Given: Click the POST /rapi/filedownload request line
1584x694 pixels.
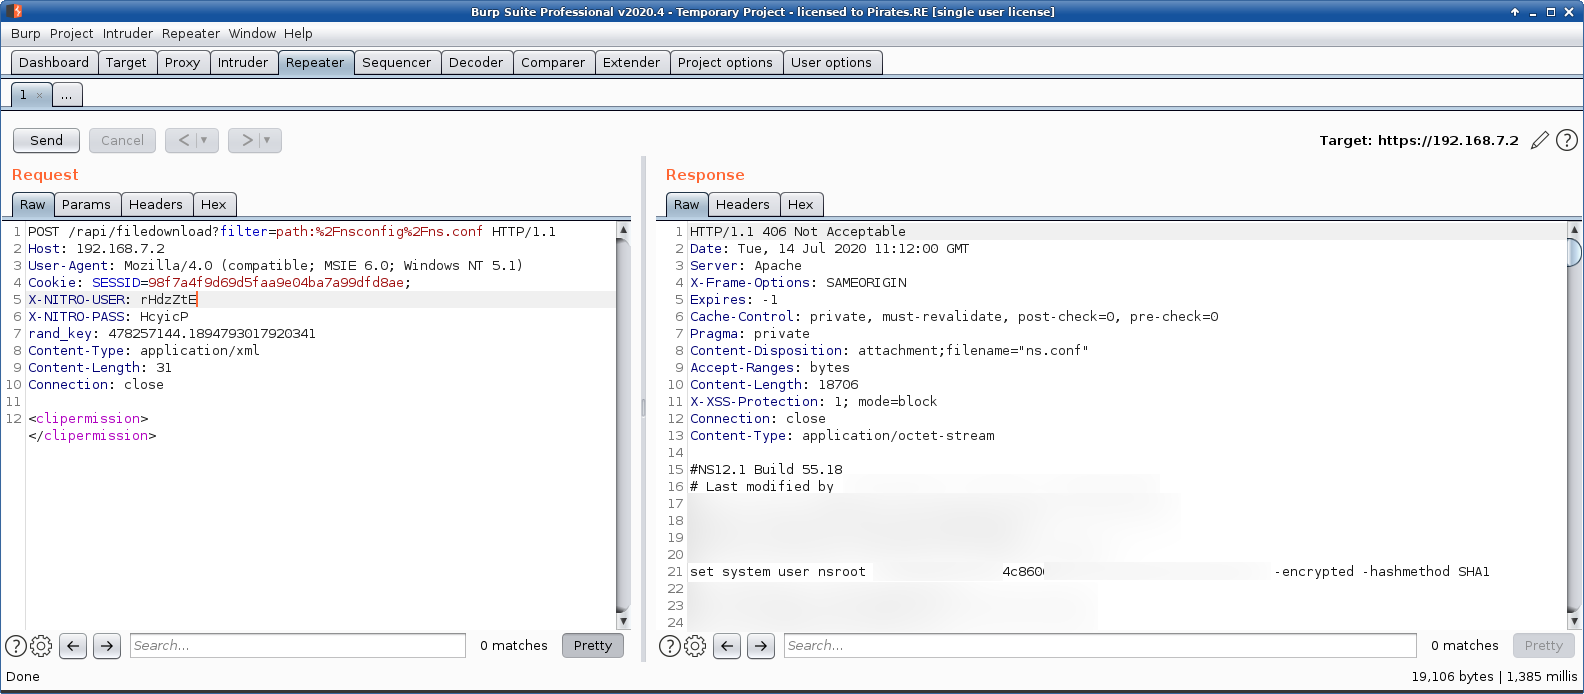Looking at the screenshot, I should [x=292, y=232].
